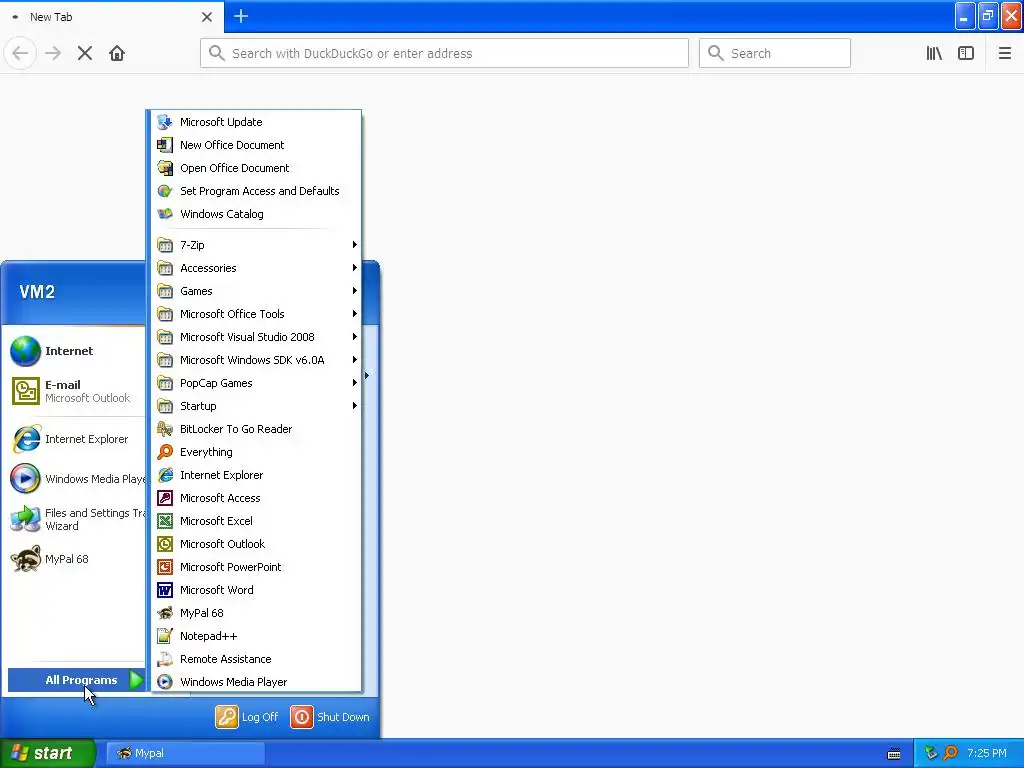Screen dimensions: 1024x768
Task: Expand Microsoft Visual Studio 2008 folder
Action: point(256,337)
